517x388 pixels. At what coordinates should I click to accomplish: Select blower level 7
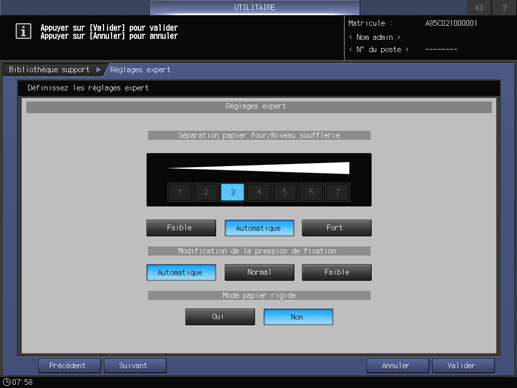point(337,192)
